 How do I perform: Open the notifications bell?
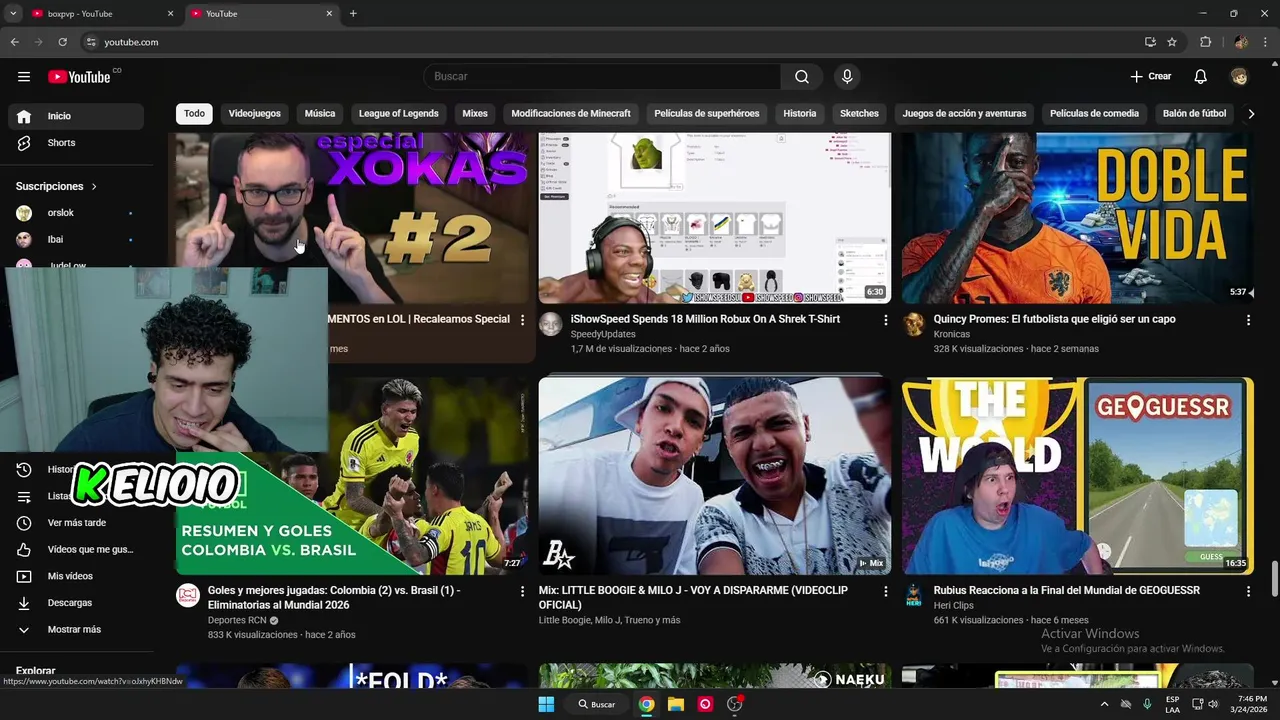1201,77
